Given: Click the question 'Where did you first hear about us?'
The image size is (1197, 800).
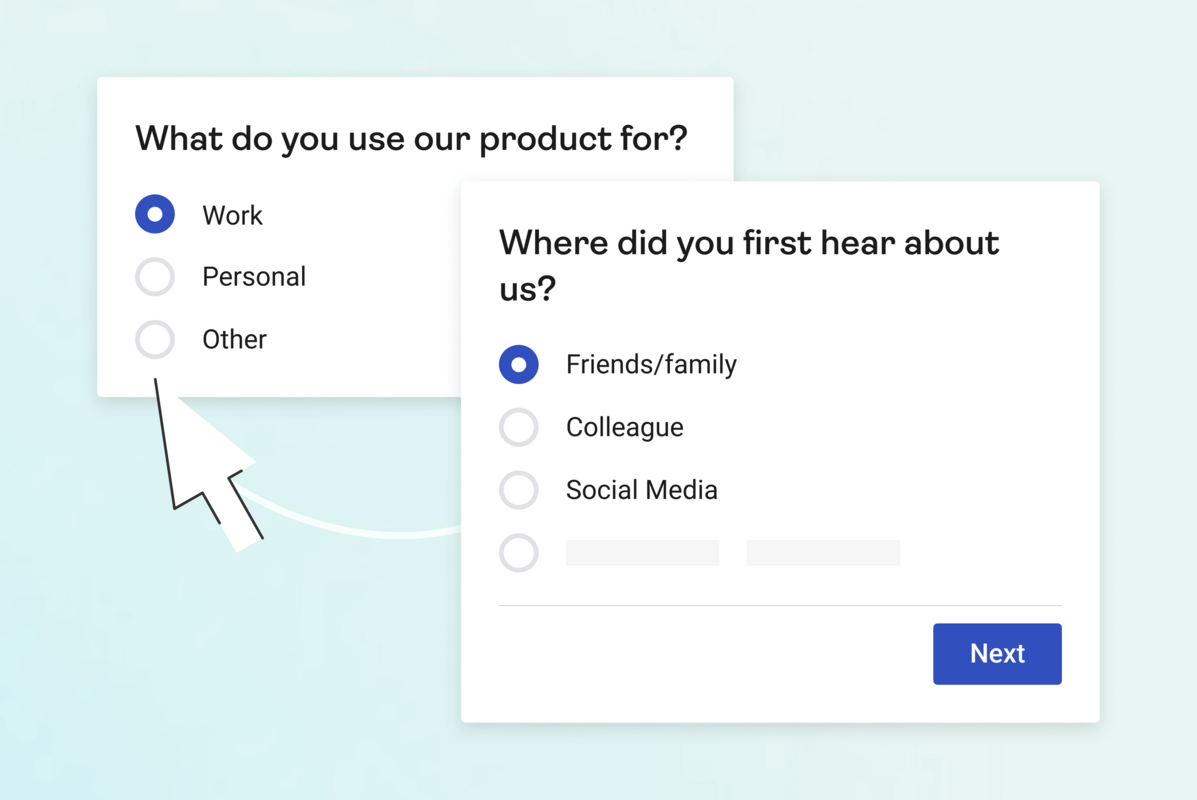Looking at the screenshot, I should point(748,265).
